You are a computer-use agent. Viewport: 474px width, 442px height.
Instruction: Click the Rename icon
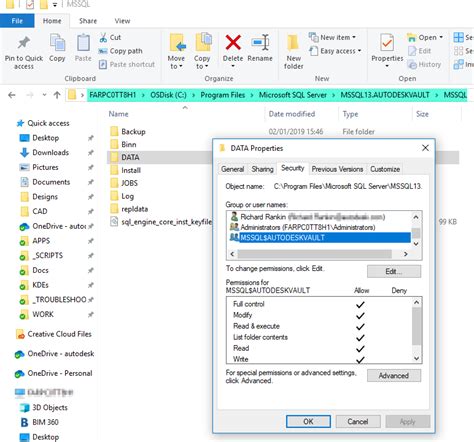260,43
